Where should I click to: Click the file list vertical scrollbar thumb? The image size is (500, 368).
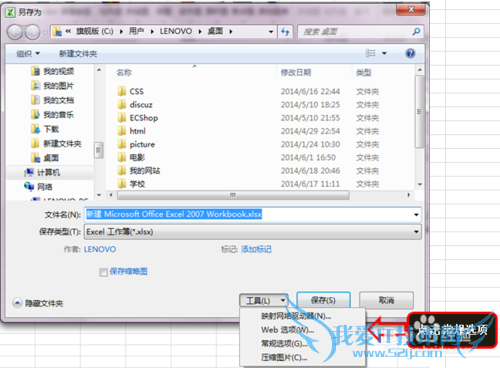click(x=419, y=111)
